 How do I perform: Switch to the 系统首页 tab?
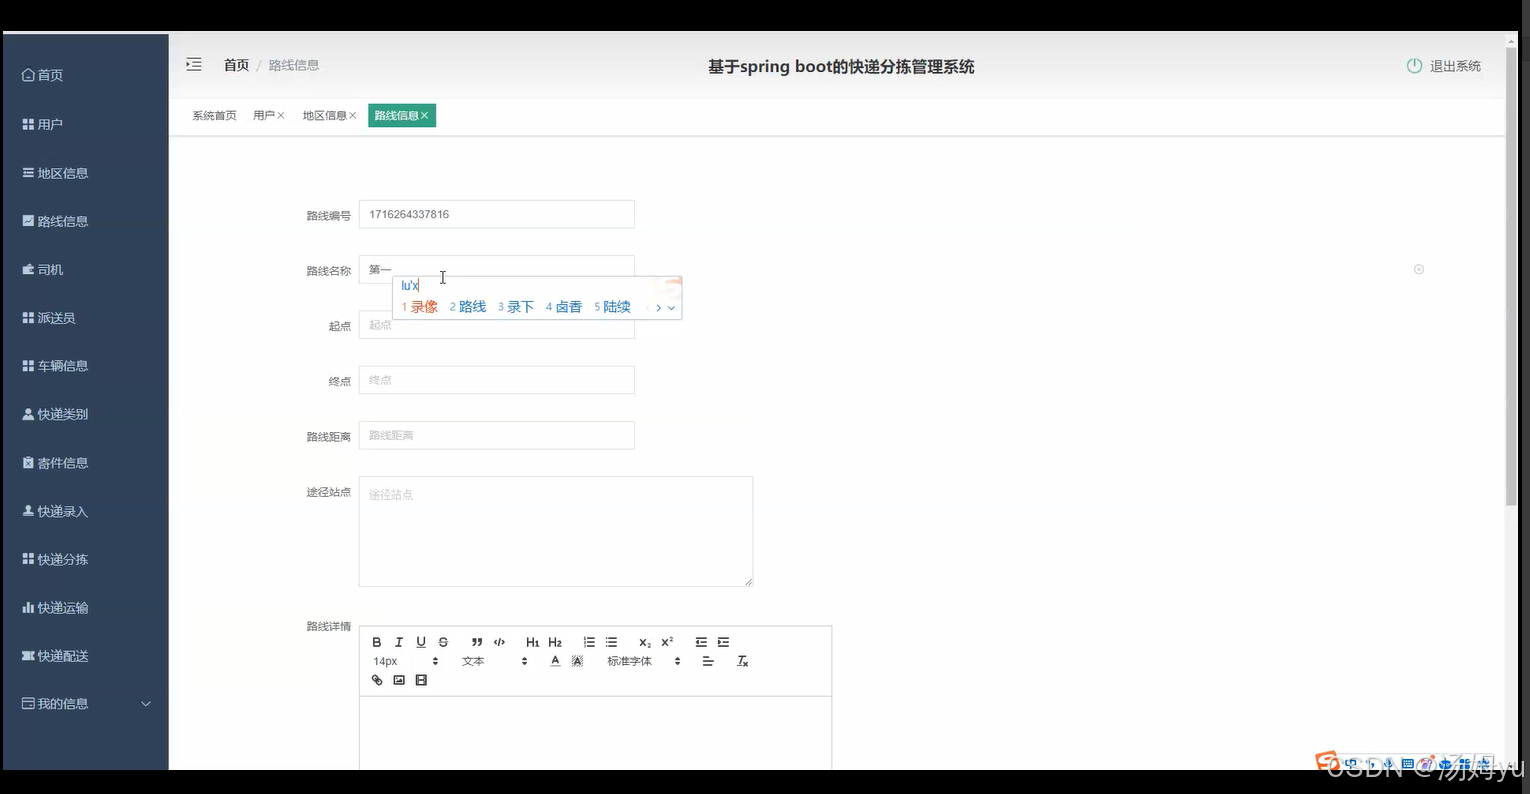(x=214, y=116)
